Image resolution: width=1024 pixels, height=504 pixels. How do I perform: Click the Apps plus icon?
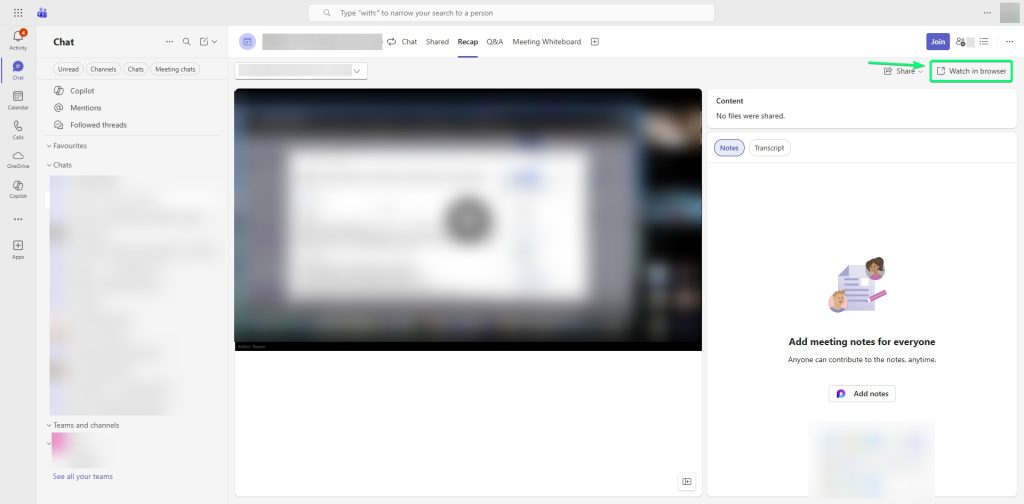[x=18, y=247]
